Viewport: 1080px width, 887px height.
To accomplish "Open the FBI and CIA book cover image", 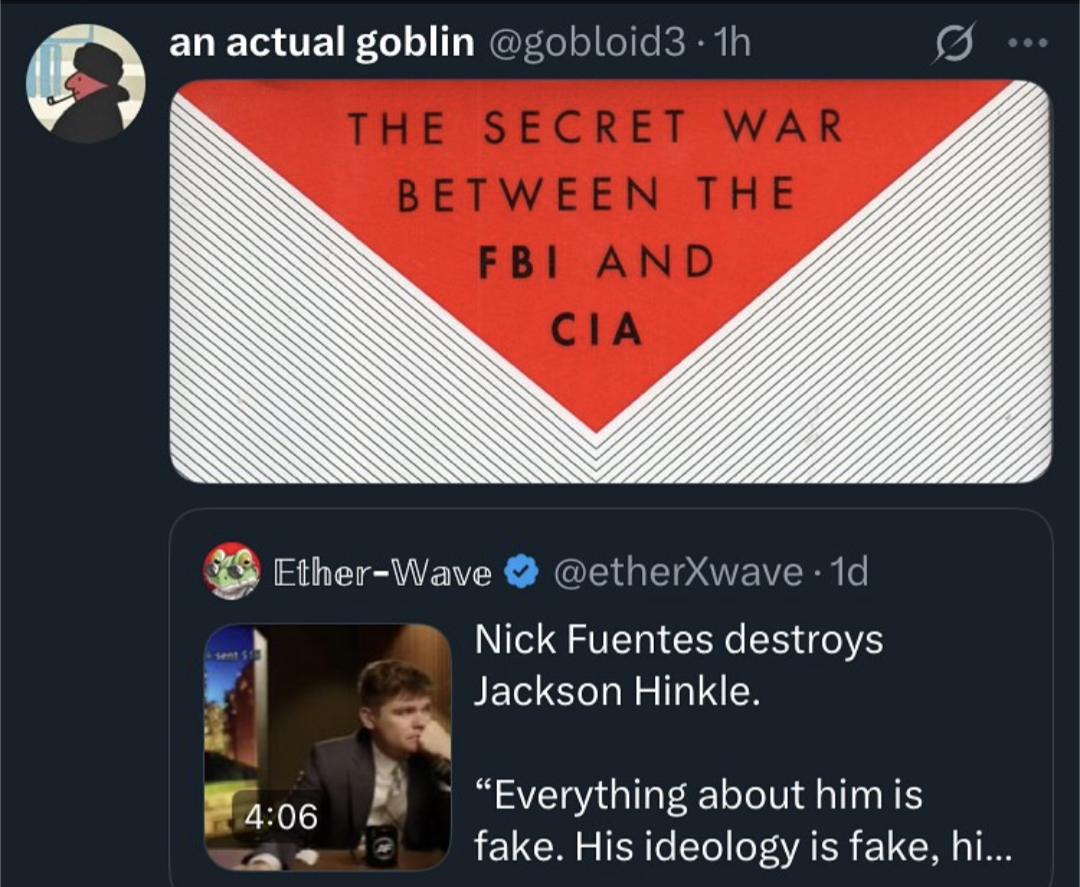I will tap(610, 281).
